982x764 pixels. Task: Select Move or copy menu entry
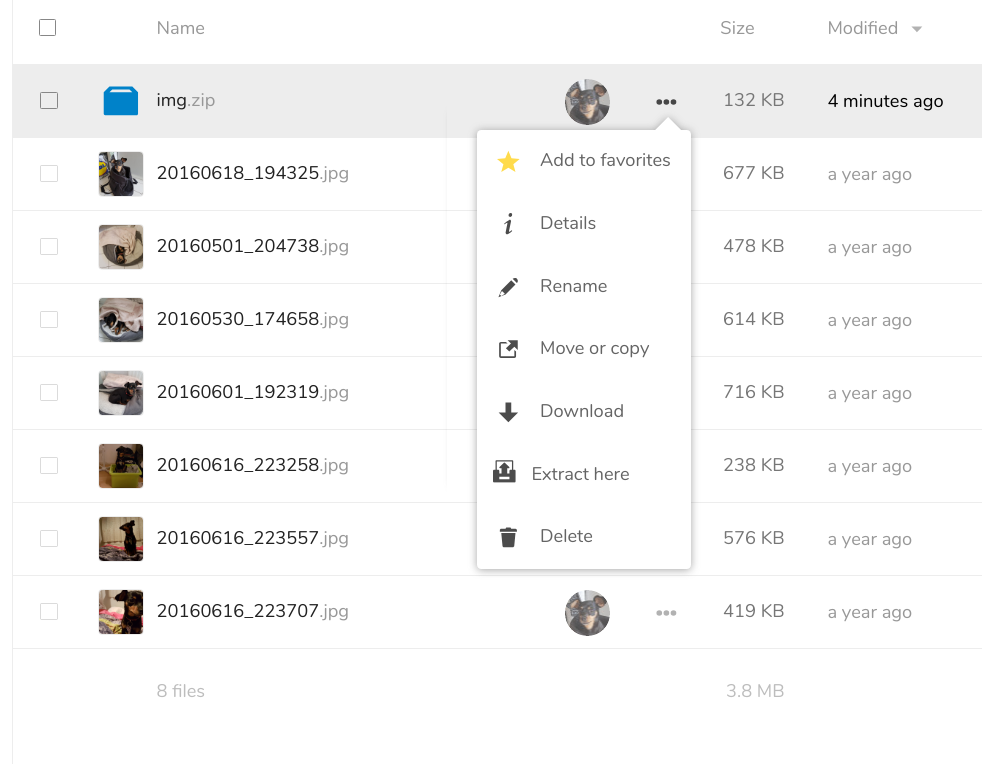point(594,348)
